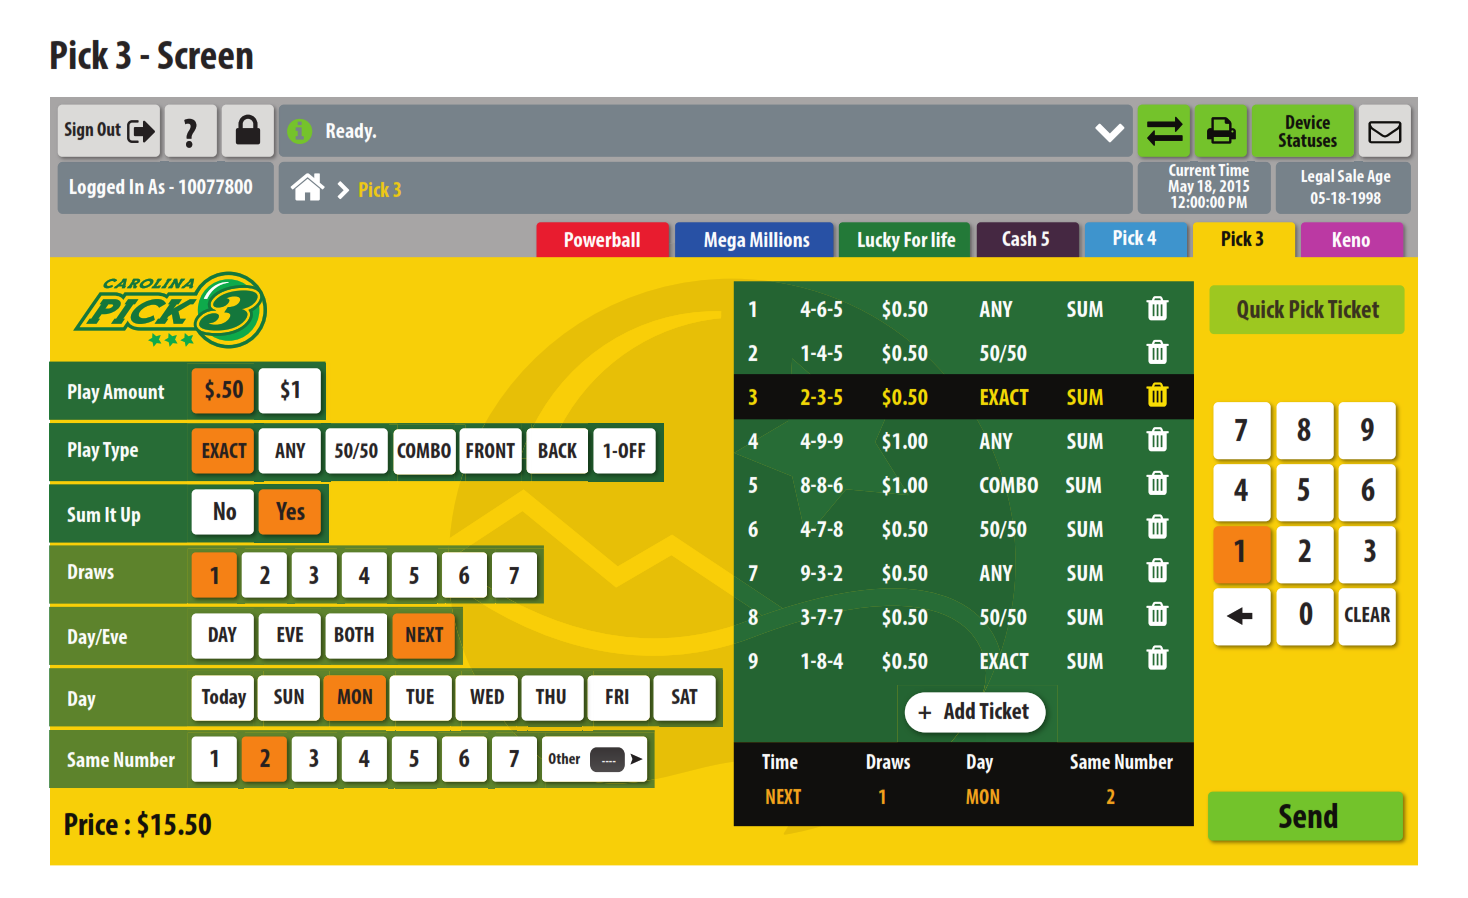The height and width of the screenshot is (898, 1468).
Task: Click Quick Pick Ticket button
Action: [x=1307, y=310]
